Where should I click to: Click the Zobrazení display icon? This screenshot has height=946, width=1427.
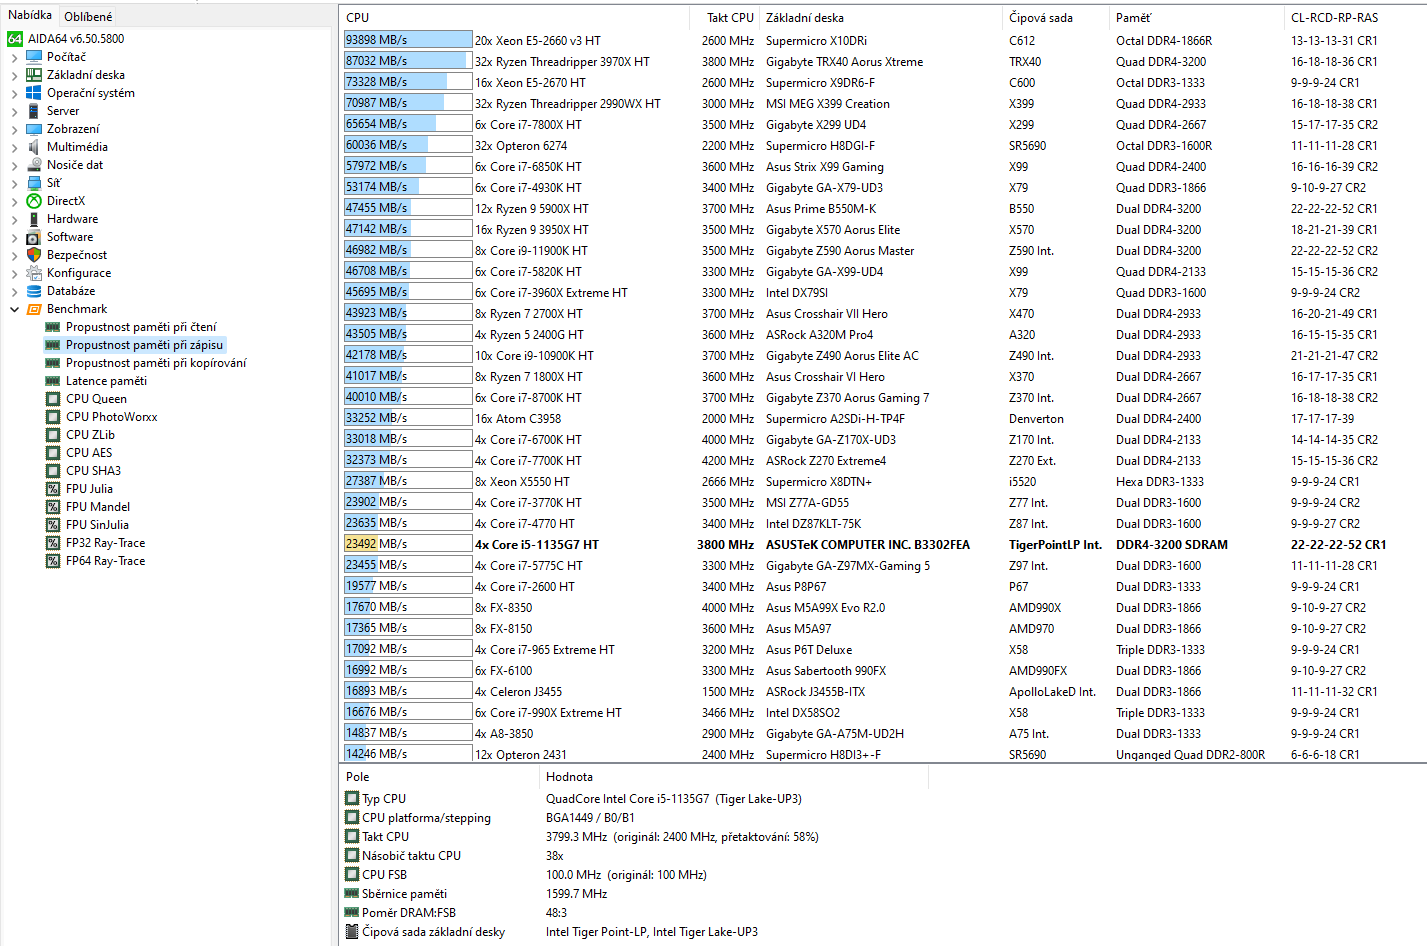[34, 129]
